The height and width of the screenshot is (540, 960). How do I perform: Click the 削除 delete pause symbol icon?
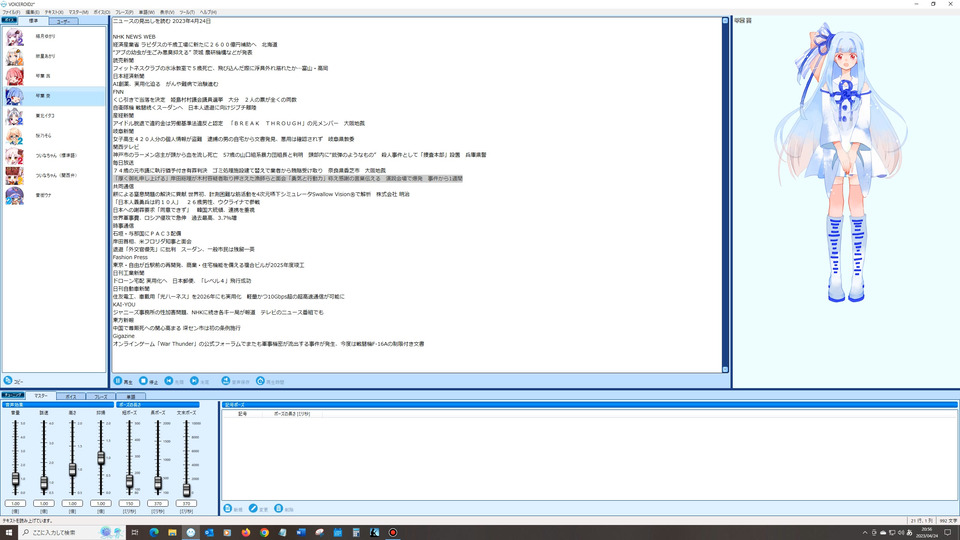pos(279,509)
